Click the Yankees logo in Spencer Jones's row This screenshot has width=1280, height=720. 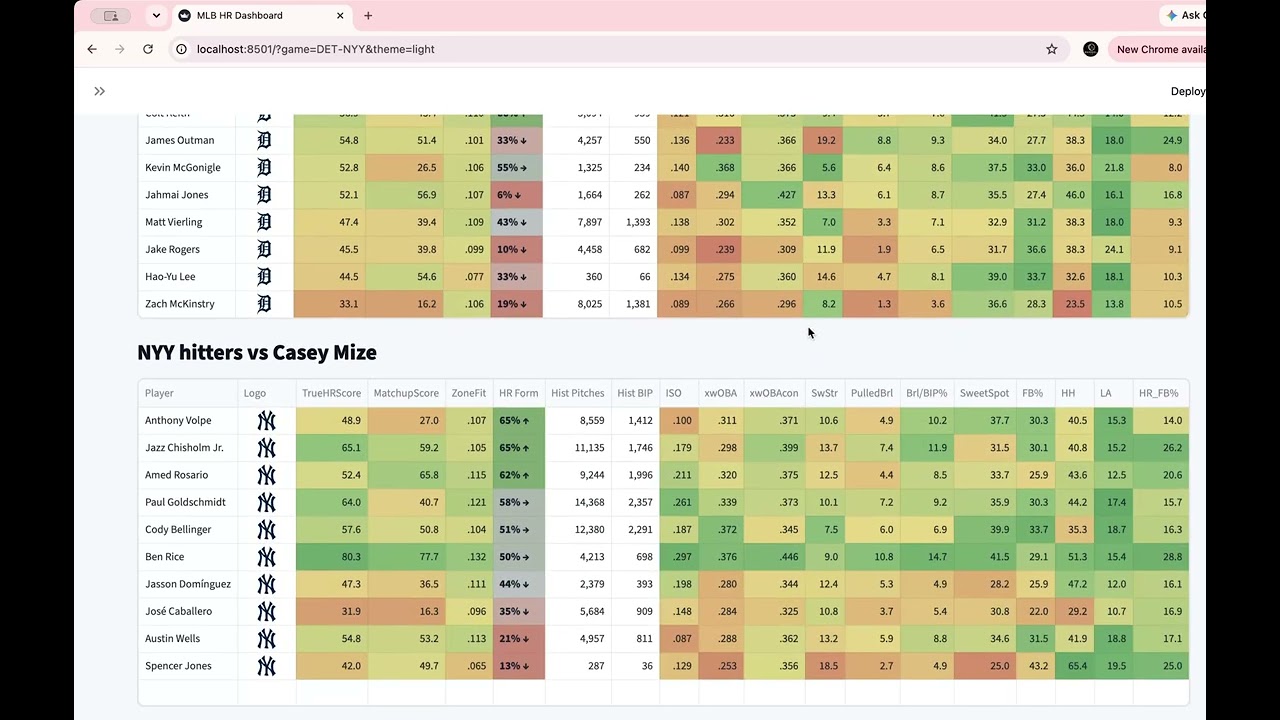coord(266,666)
